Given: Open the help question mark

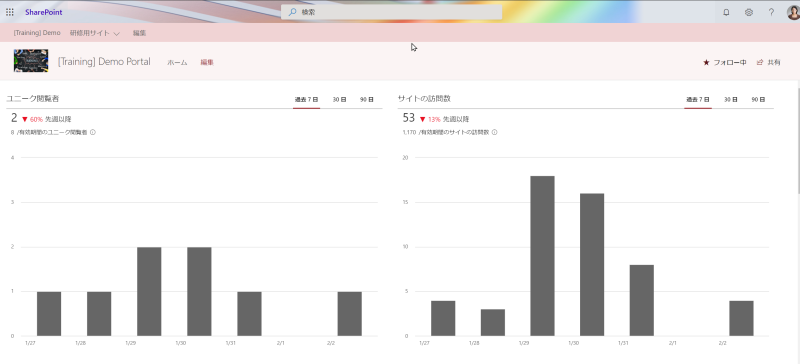Looking at the screenshot, I should [771, 12].
